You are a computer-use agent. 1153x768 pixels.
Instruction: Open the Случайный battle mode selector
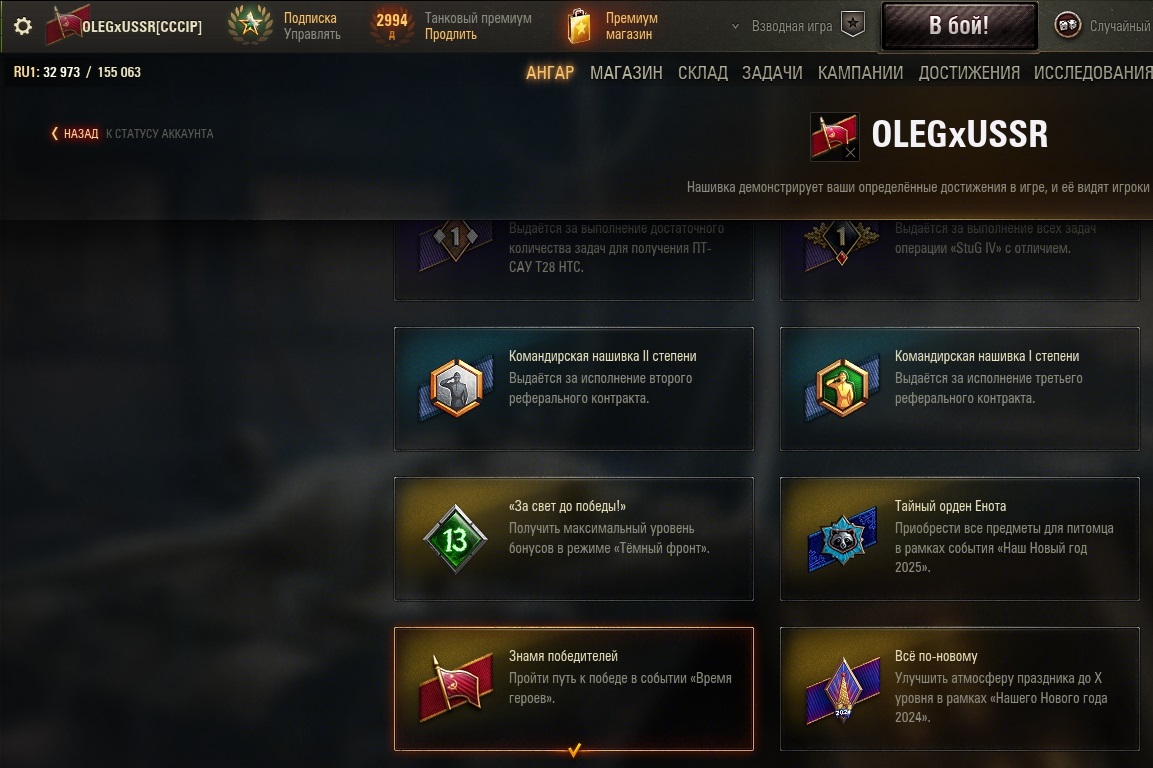pyautogui.click(x=1119, y=26)
